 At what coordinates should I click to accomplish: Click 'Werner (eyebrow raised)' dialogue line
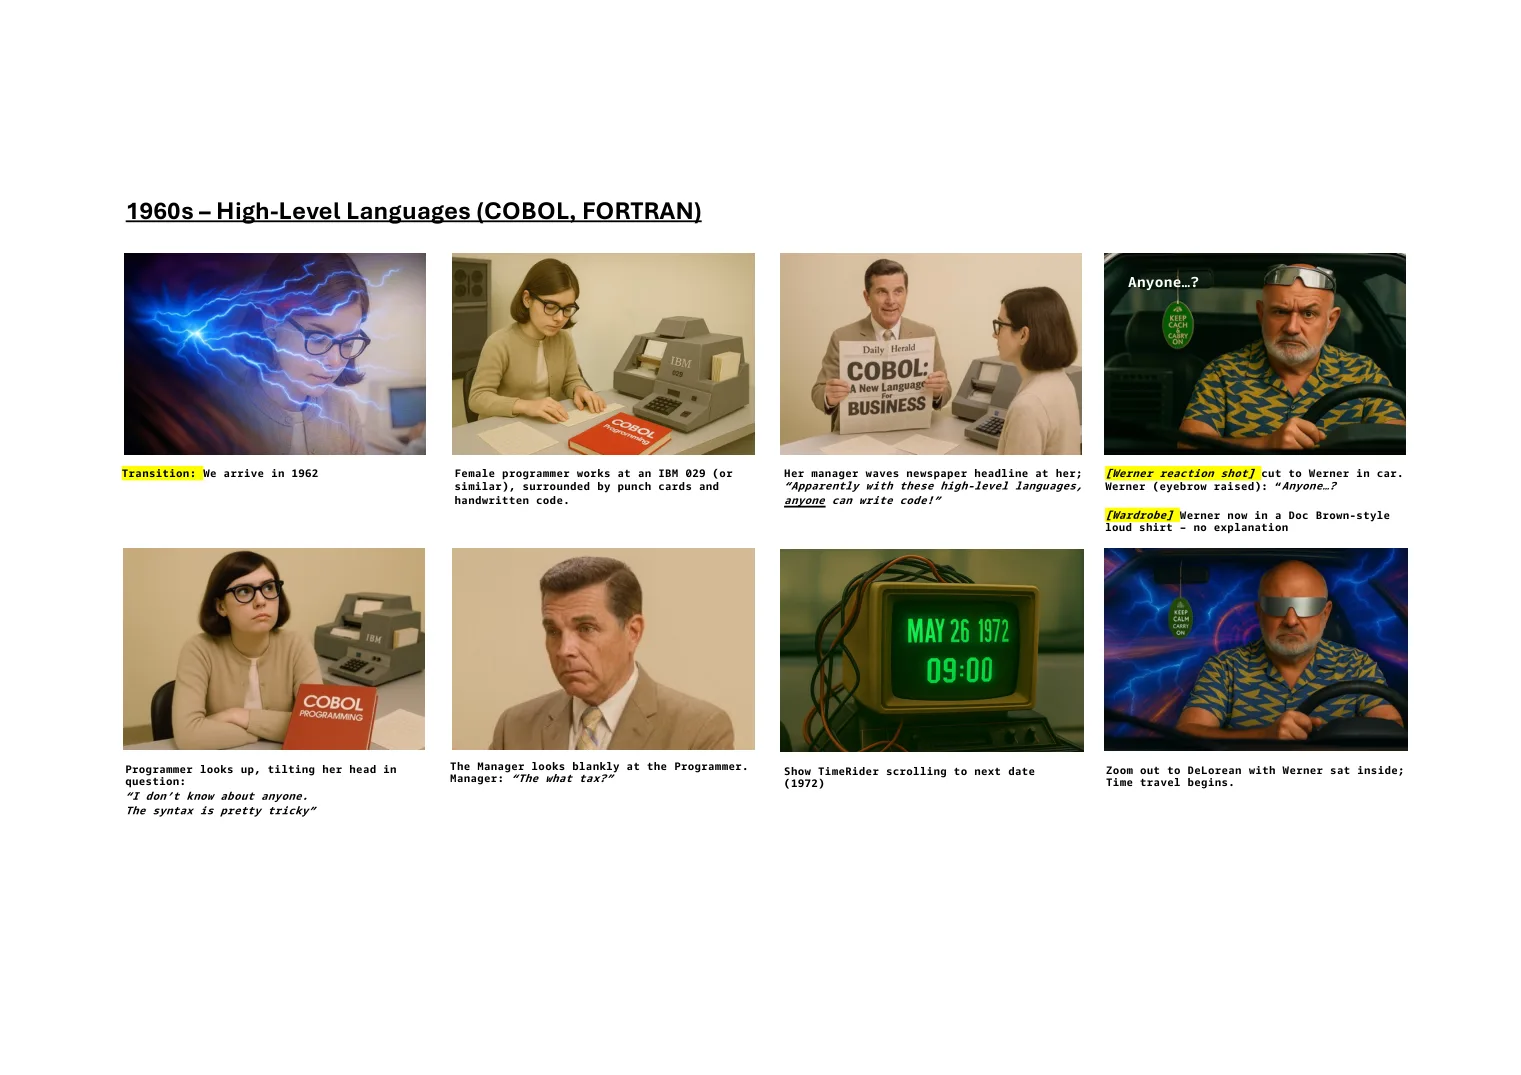(1221, 487)
